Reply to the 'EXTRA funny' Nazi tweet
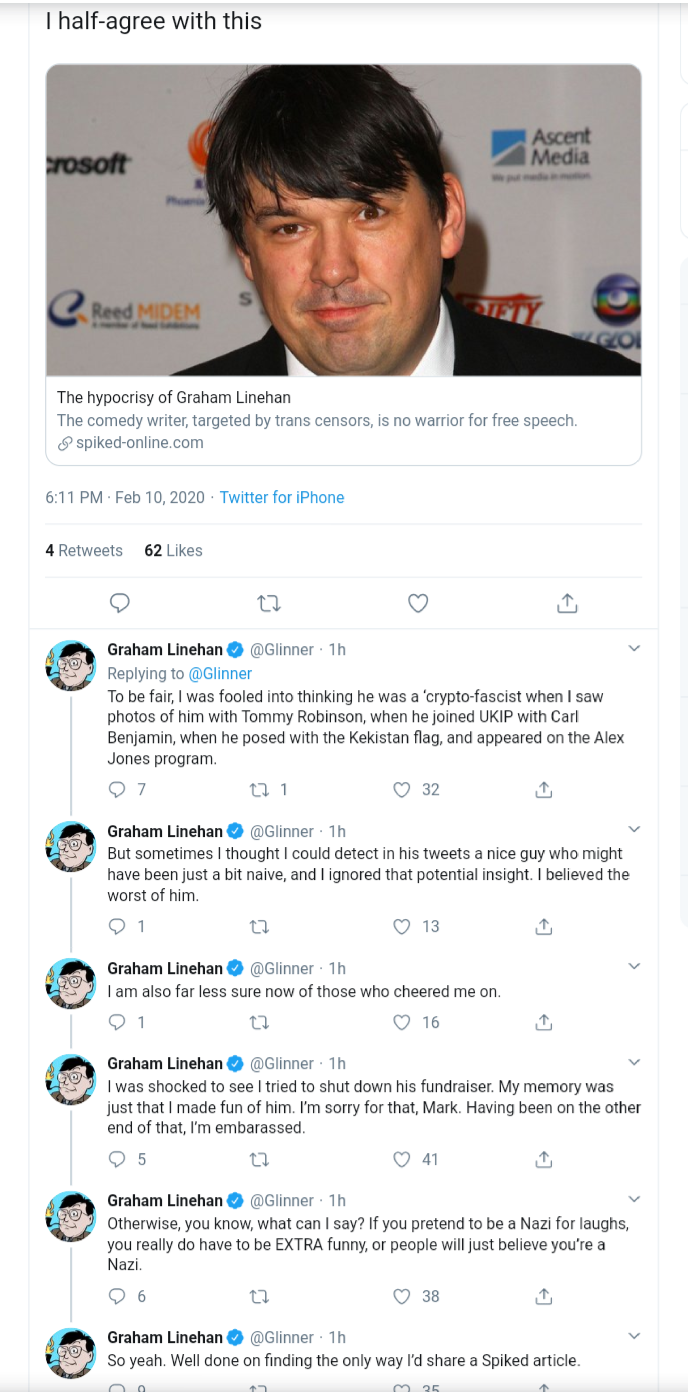Screen dimensions: 688x1392 click(117, 1297)
